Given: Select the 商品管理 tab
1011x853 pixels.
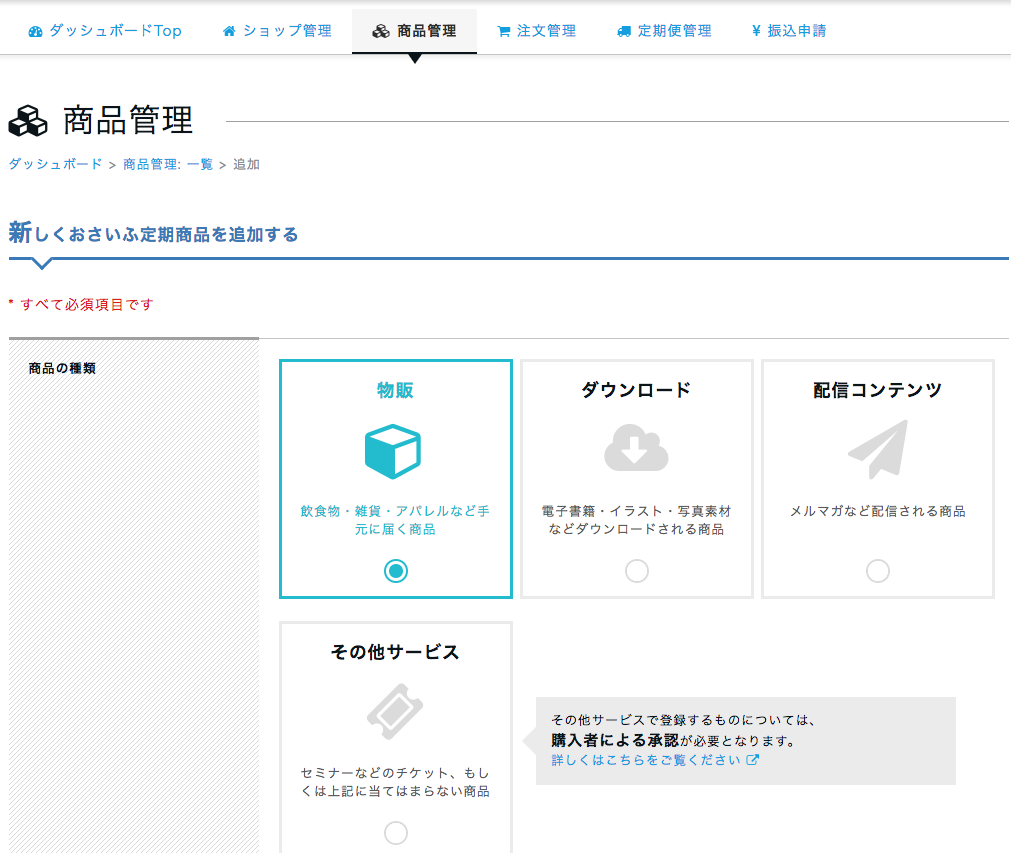Looking at the screenshot, I should (x=414, y=31).
